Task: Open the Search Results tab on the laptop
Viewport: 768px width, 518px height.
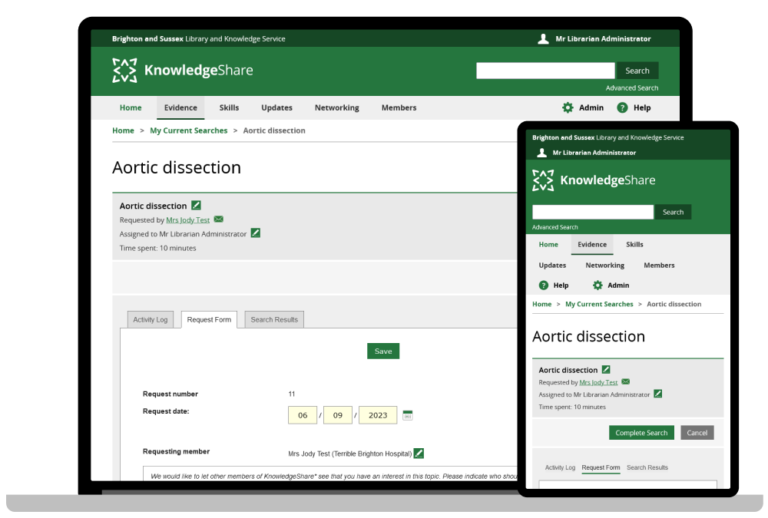Action: pyautogui.click(x=274, y=320)
